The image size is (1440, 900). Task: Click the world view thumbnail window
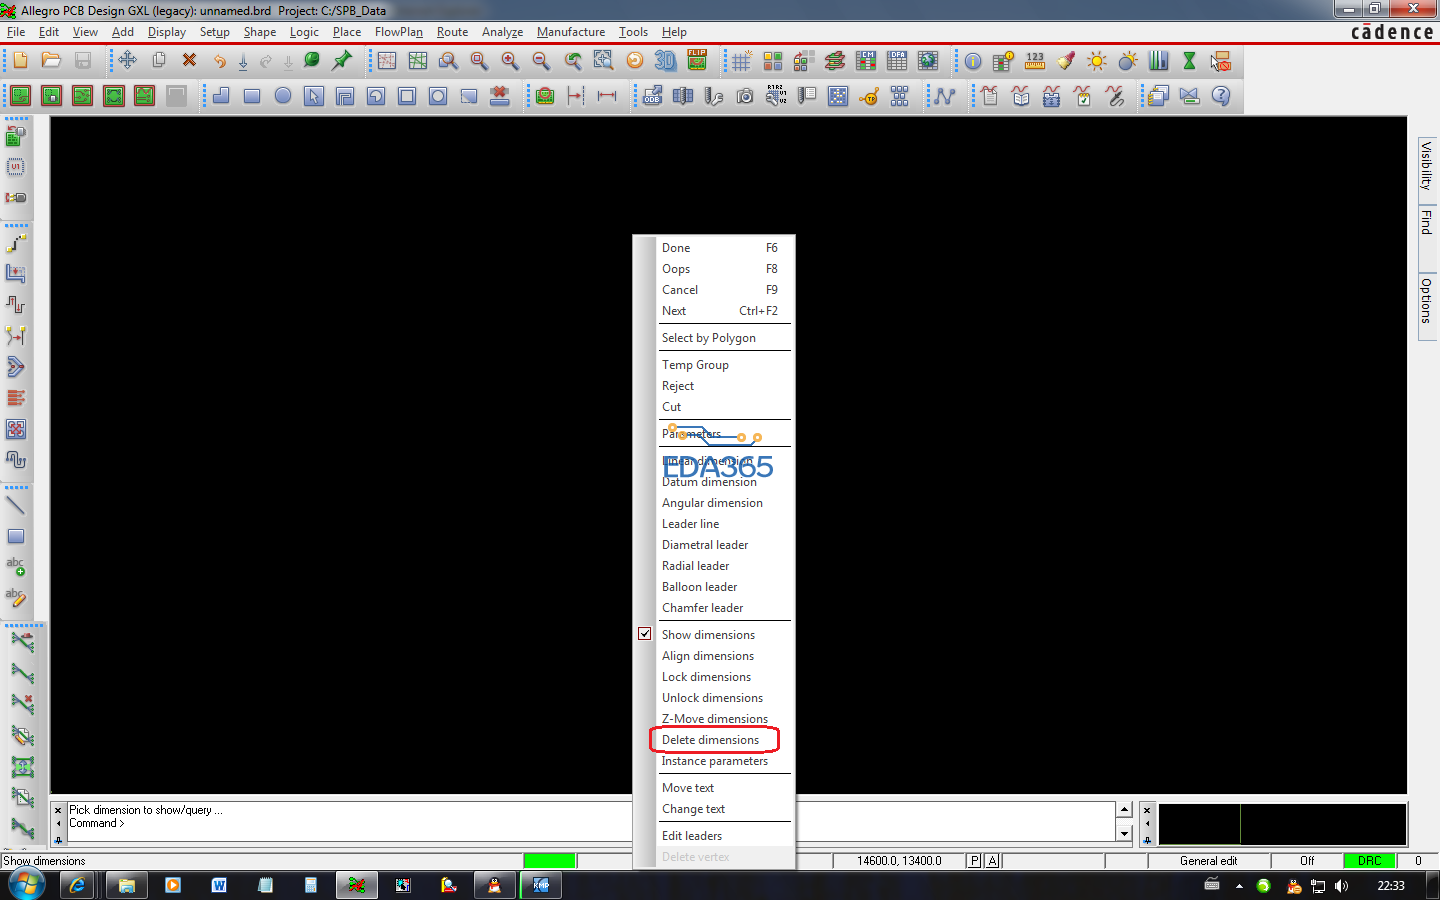1282,824
